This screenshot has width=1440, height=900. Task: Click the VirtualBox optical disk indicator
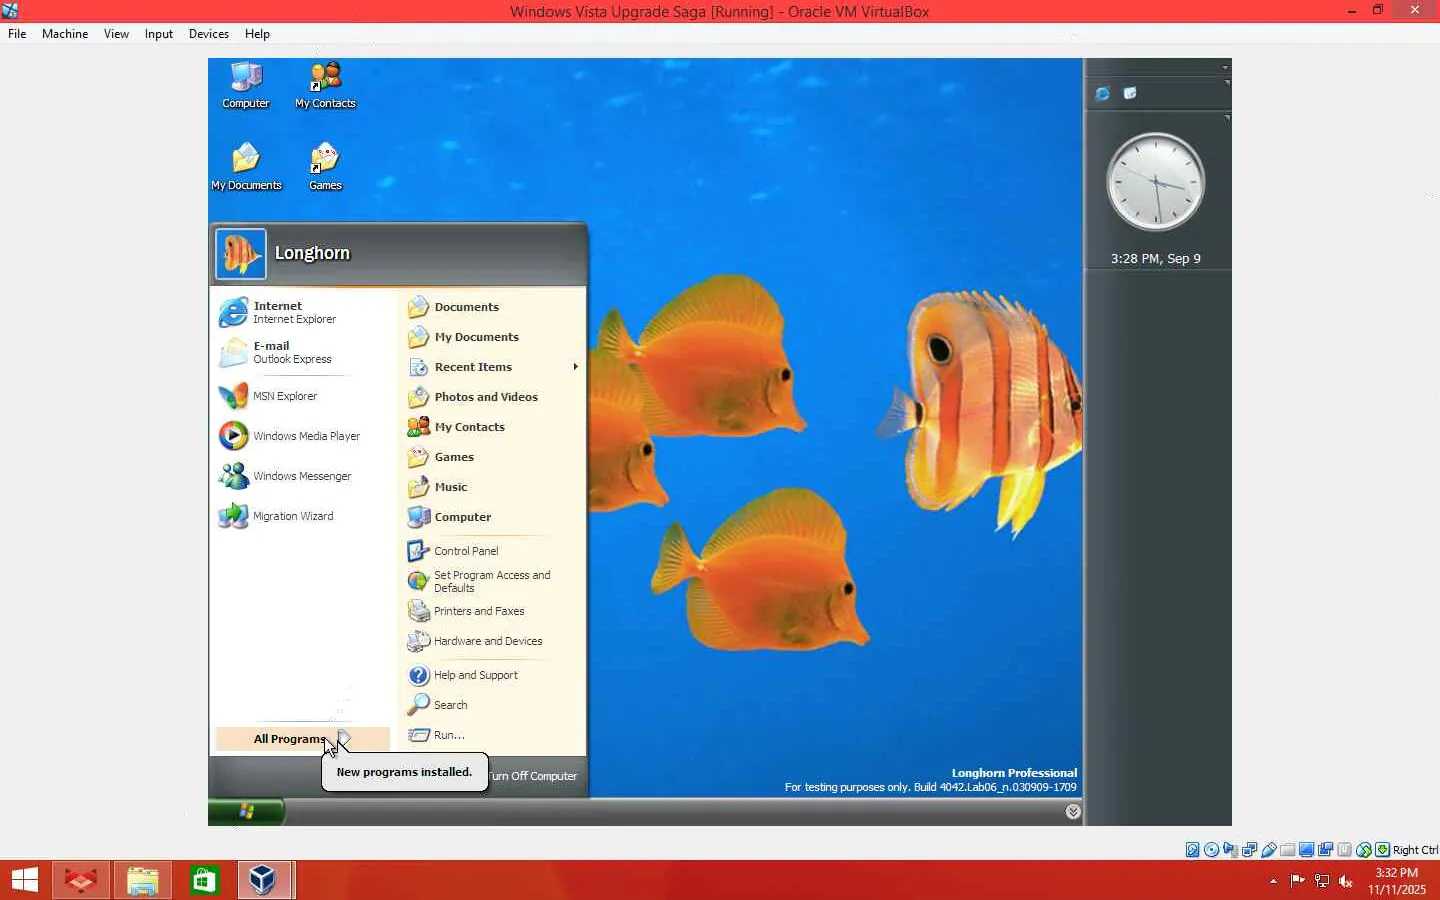(1212, 850)
